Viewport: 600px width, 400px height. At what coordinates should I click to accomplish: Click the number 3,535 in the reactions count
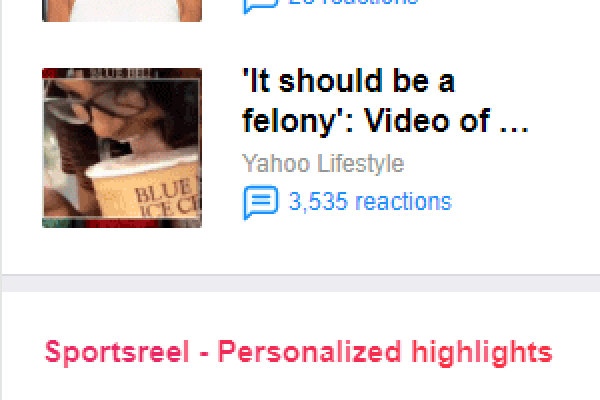(318, 202)
